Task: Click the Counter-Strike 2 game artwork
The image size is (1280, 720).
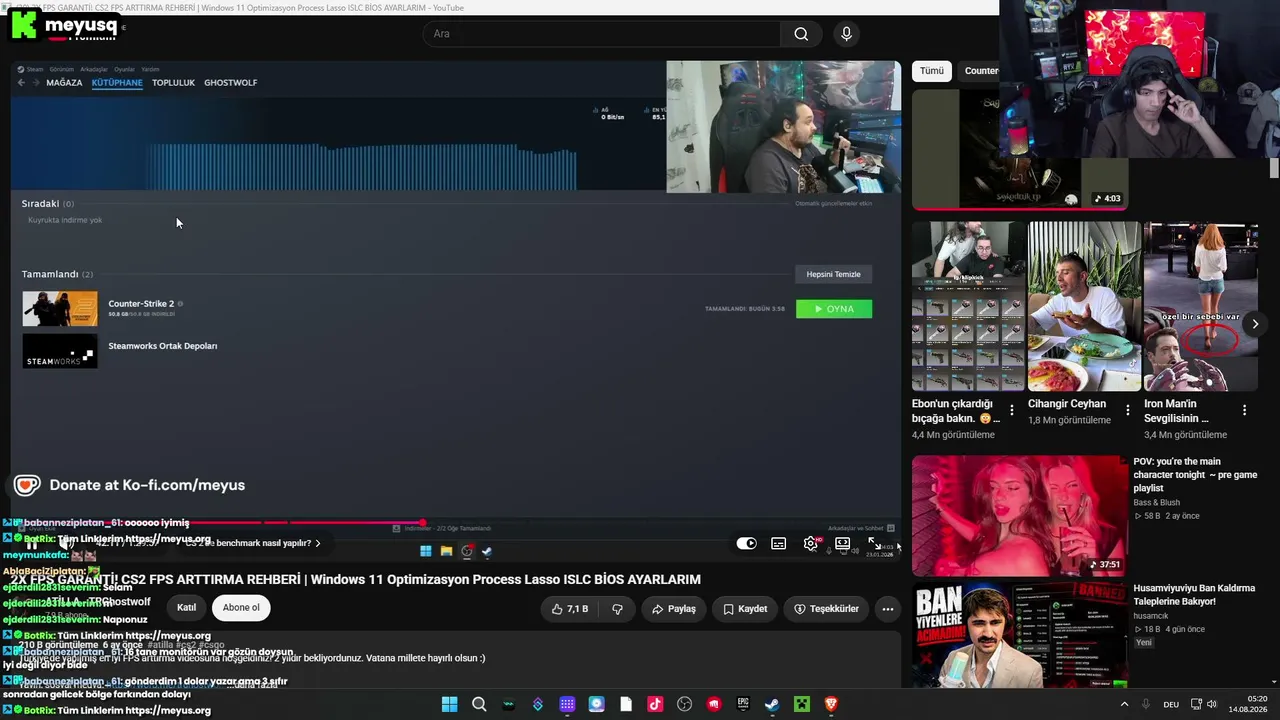Action: click(60, 309)
